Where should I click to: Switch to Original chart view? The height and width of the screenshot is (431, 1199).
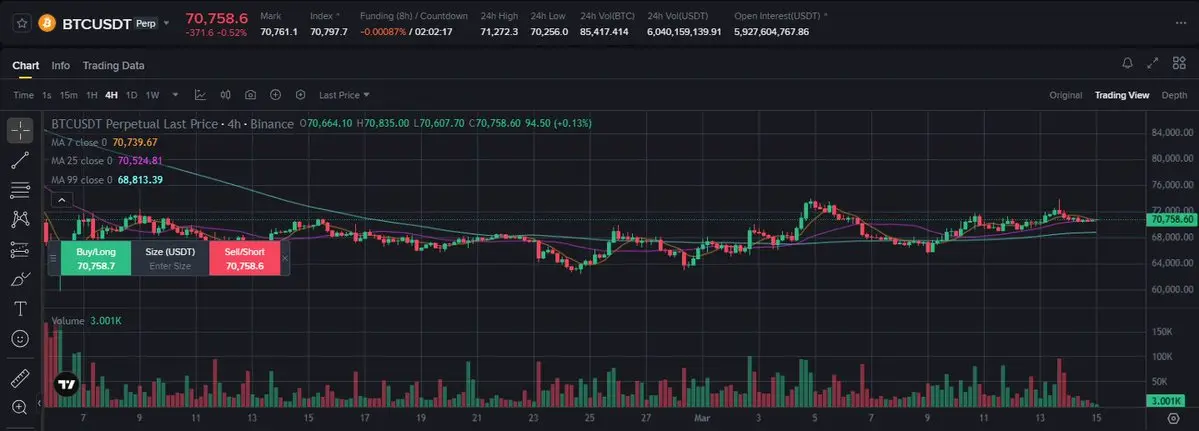coord(1065,95)
